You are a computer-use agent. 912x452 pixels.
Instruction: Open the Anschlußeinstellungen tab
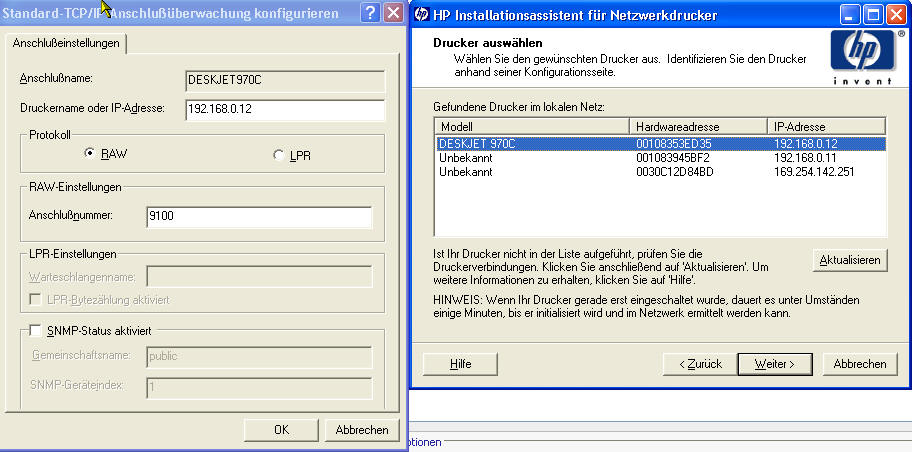pyautogui.click(x=66, y=43)
